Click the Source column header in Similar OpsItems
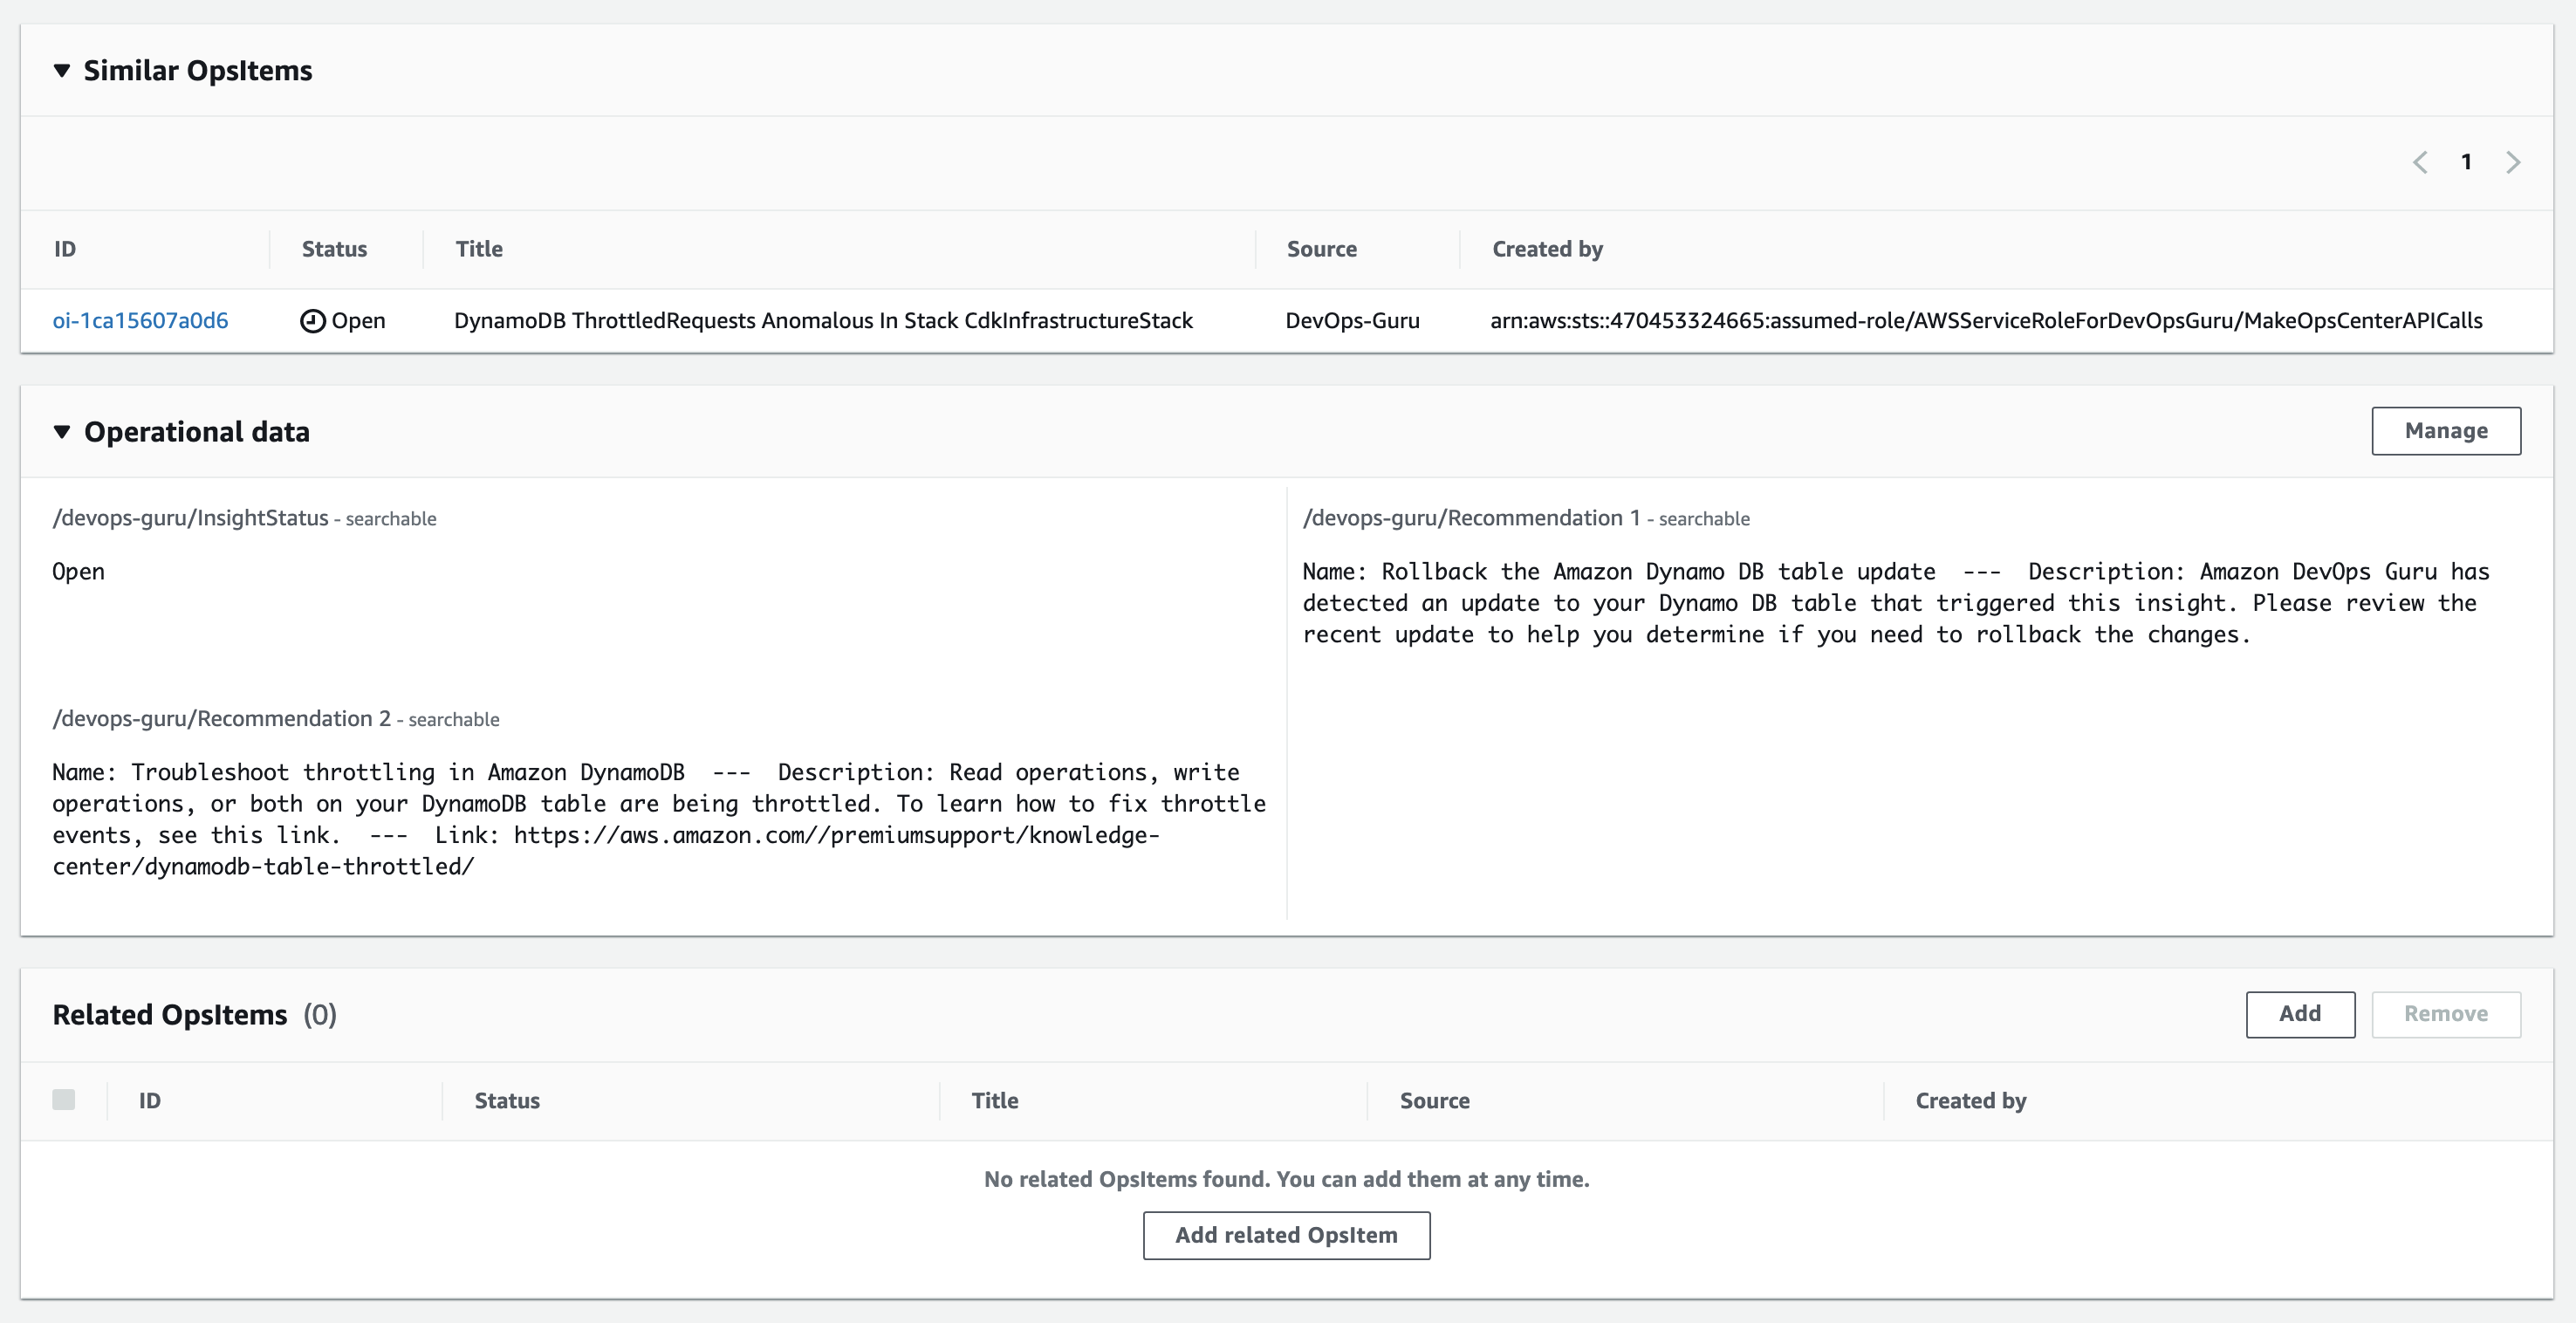Image resolution: width=2576 pixels, height=1323 pixels. (x=1322, y=248)
